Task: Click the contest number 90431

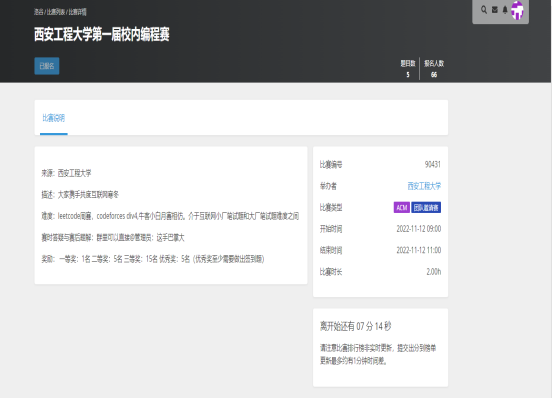Action: point(433,164)
